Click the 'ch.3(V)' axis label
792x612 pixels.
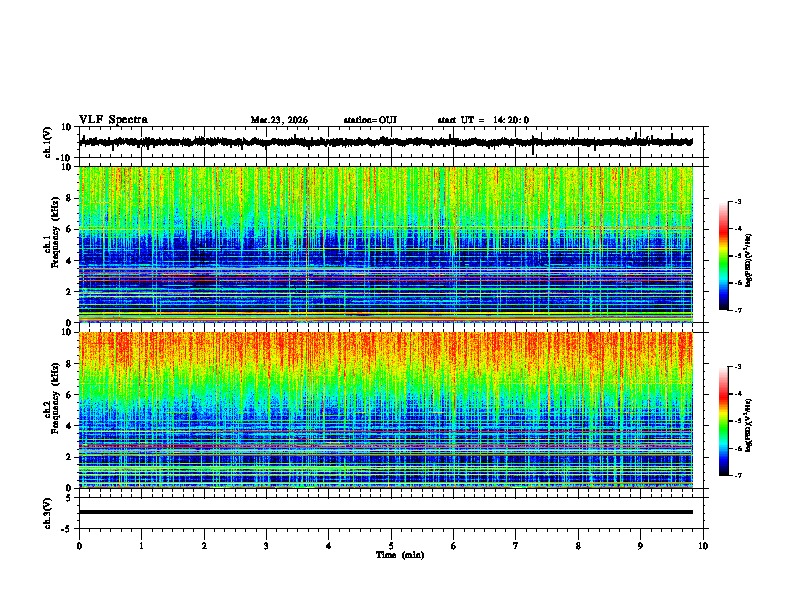48,513
